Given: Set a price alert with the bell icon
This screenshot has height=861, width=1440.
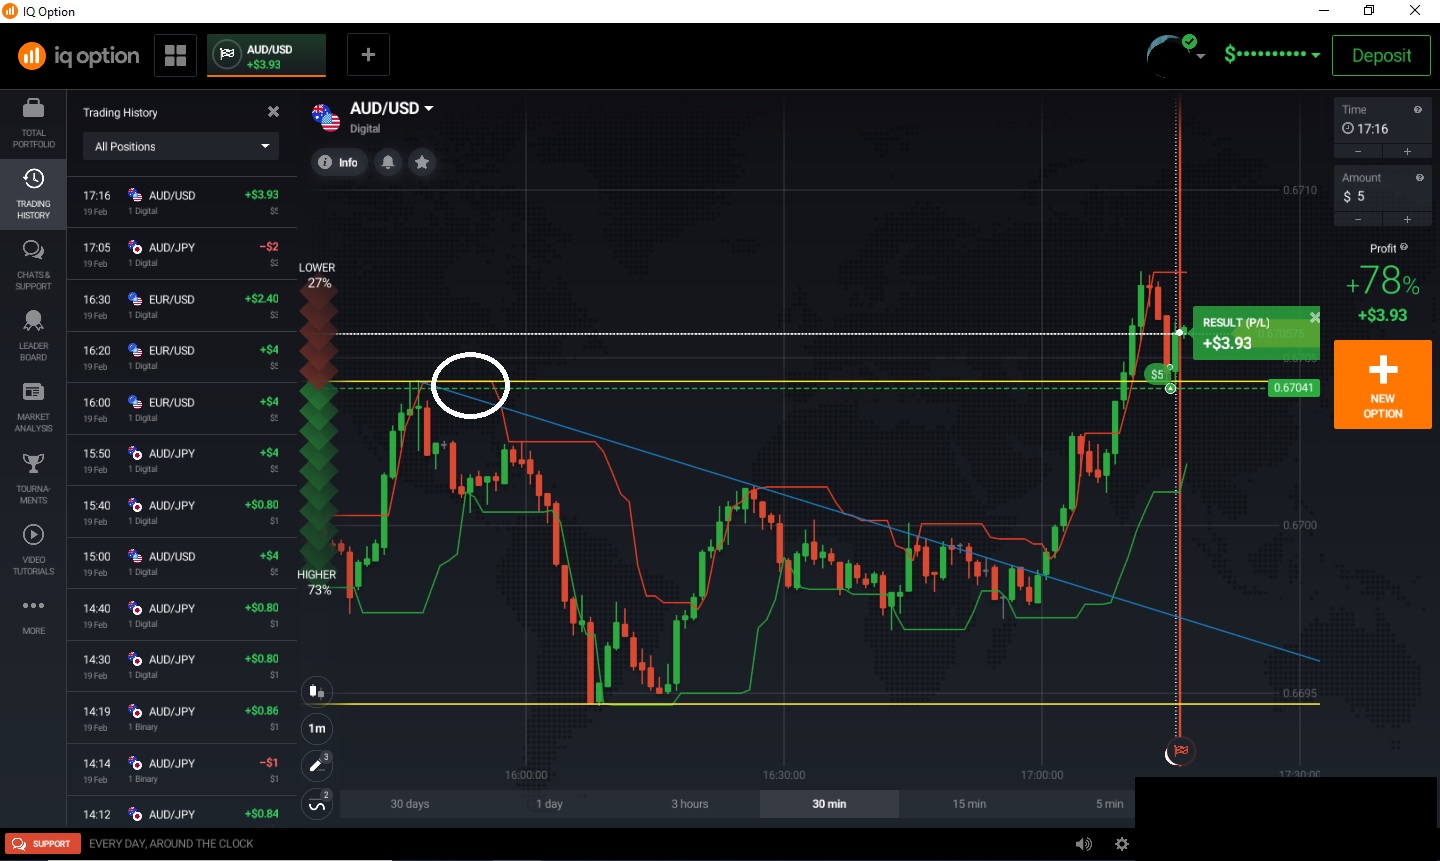Looking at the screenshot, I should pos(388,162).
